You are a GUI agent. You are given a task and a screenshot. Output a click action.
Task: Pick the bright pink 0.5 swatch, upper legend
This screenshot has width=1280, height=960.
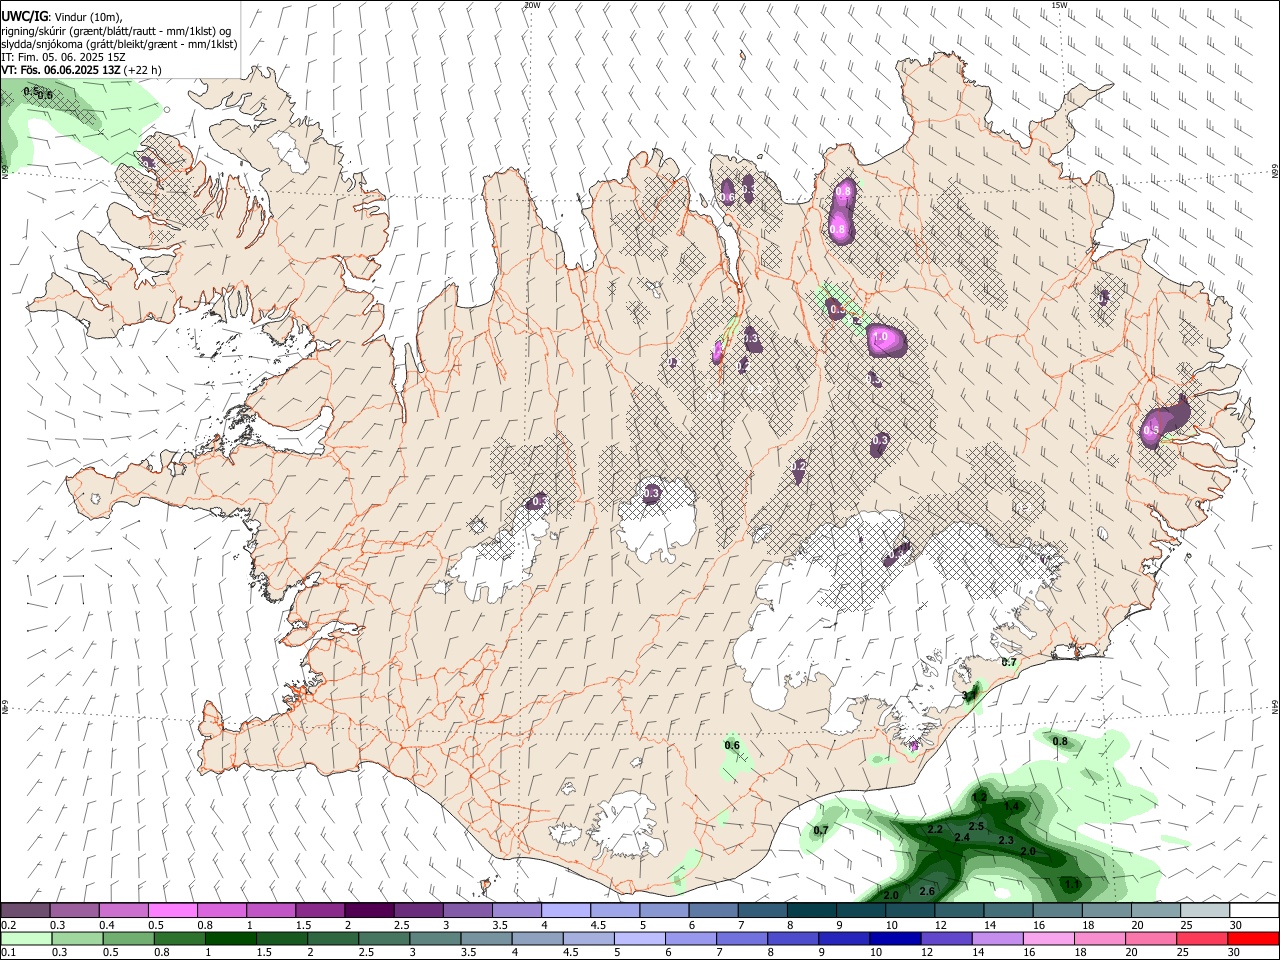[172, 911]
